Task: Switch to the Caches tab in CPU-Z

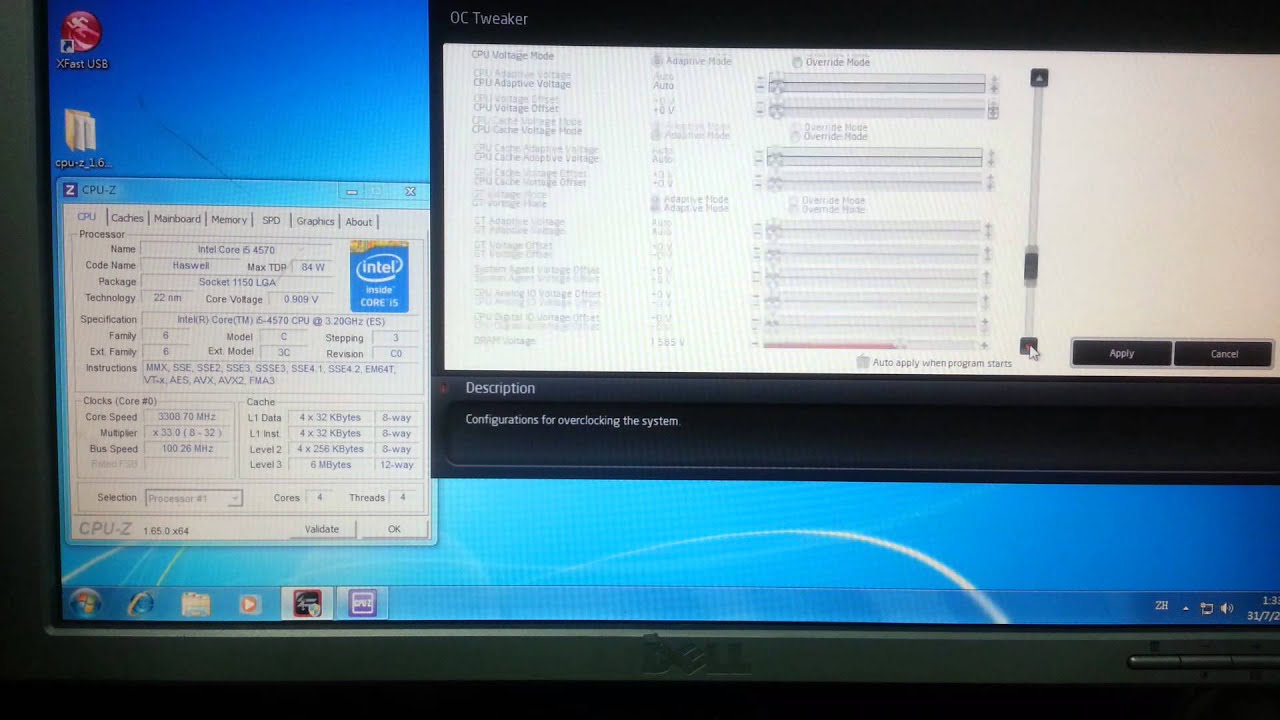Action: tap(127, 219)
